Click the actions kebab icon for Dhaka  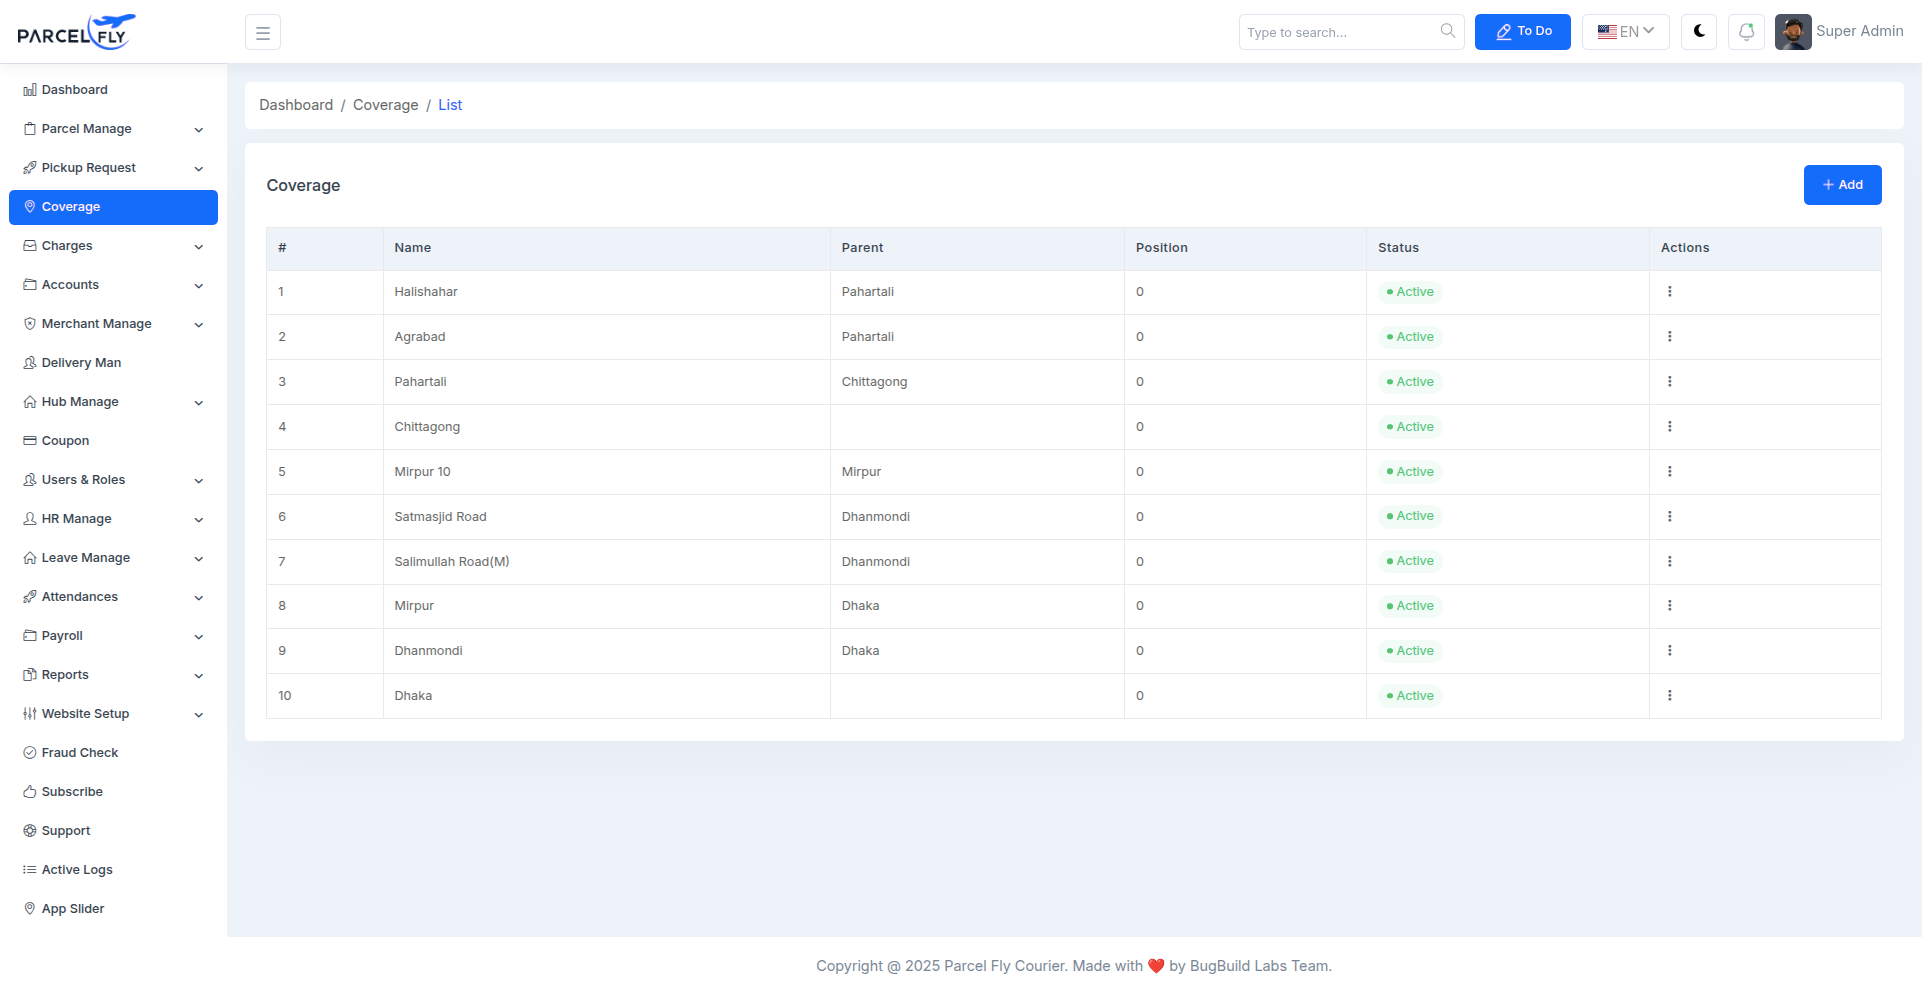click(x=1669, y=696)
